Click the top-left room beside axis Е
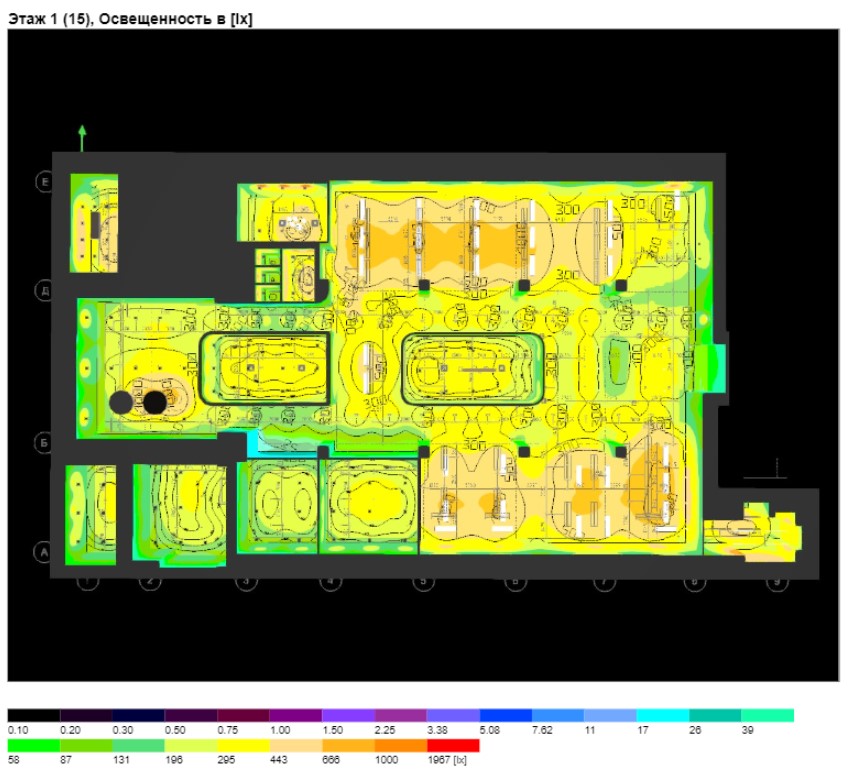The image size is (849, 777). [x=94, y=223]
